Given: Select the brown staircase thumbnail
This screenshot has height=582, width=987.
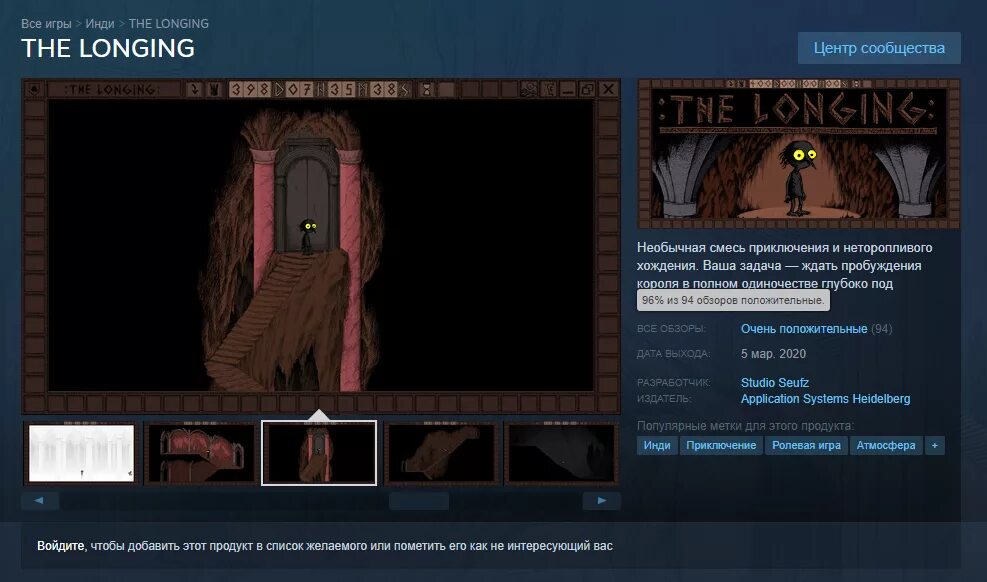Looking at the screenshot, I should click(441, 453).
